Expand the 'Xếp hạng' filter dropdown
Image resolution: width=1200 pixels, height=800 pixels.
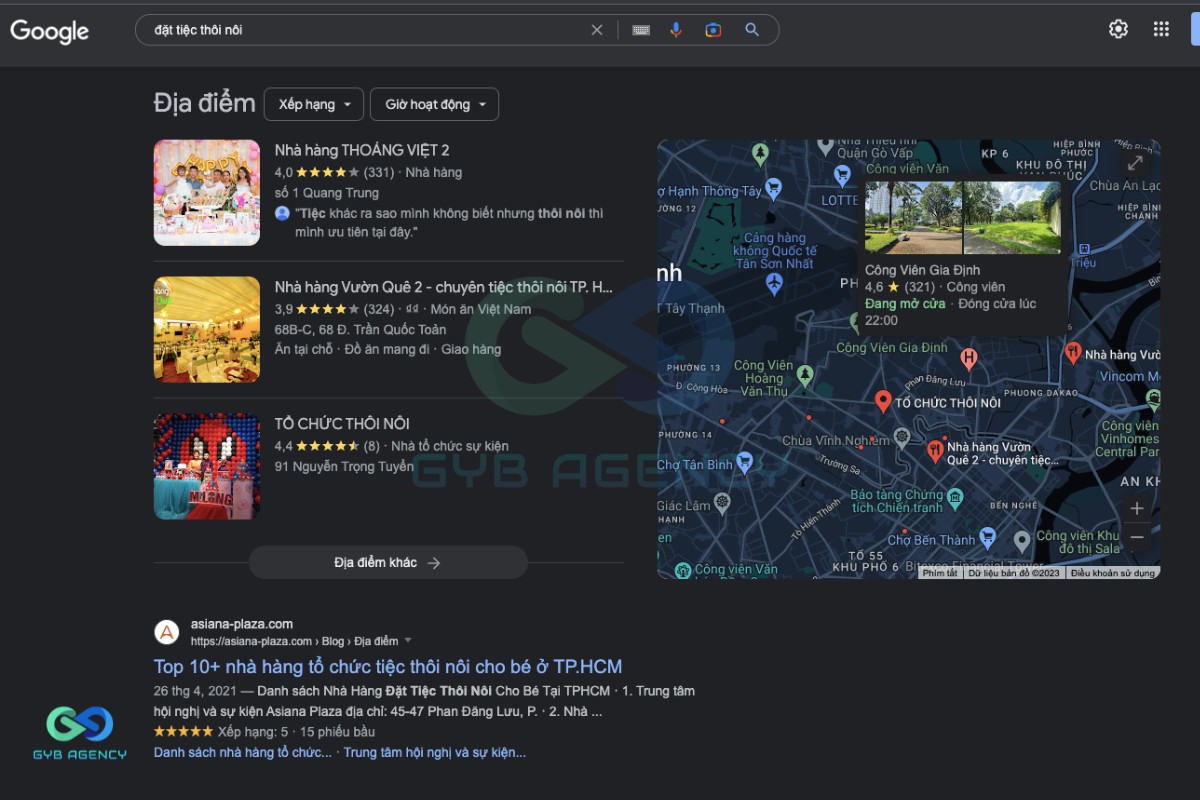(x=314, y=104)
